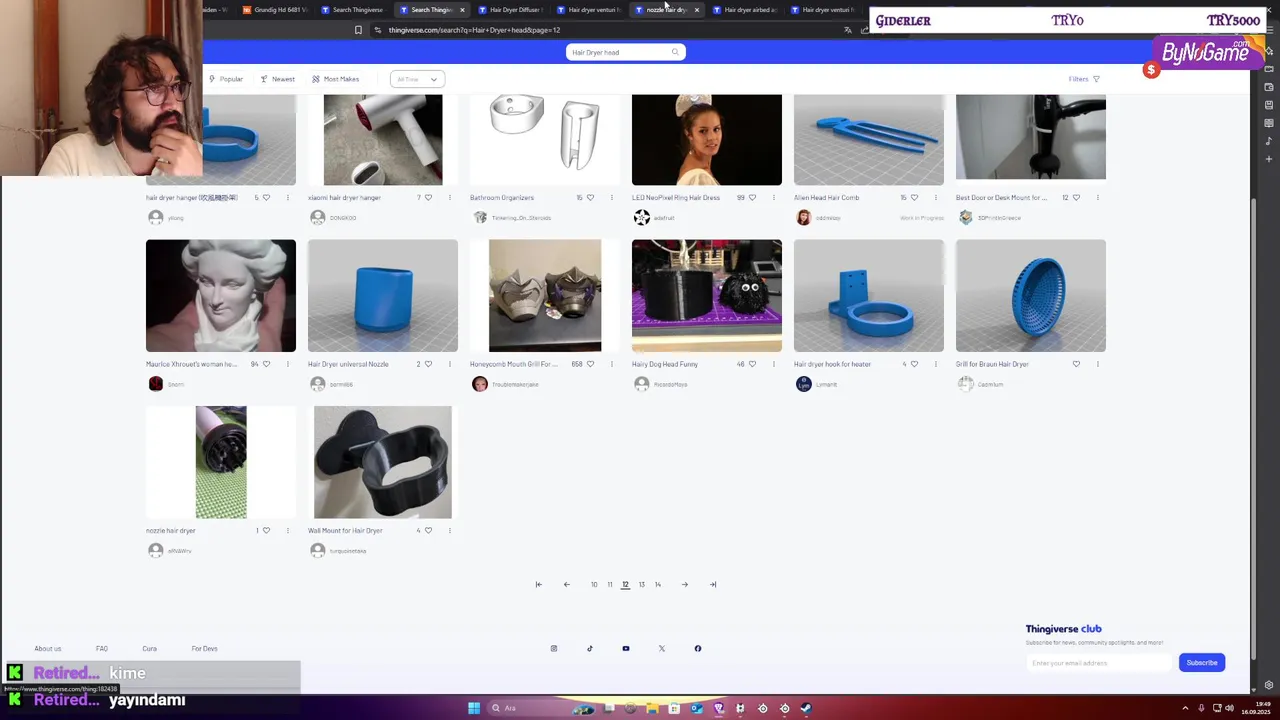Screen dimensions: 1280x720
Task: Expand the Filters panel
Action: 1084,79
